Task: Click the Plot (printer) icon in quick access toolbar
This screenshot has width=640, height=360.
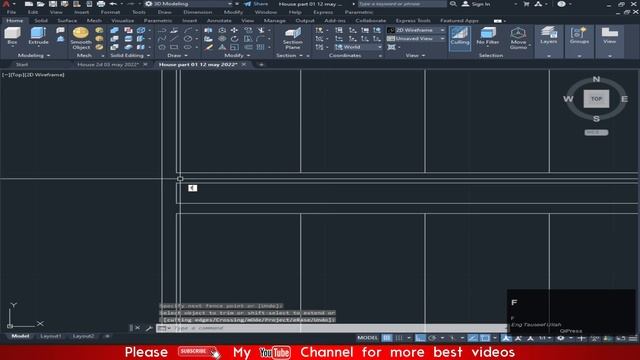Action: tap(101, 4)
